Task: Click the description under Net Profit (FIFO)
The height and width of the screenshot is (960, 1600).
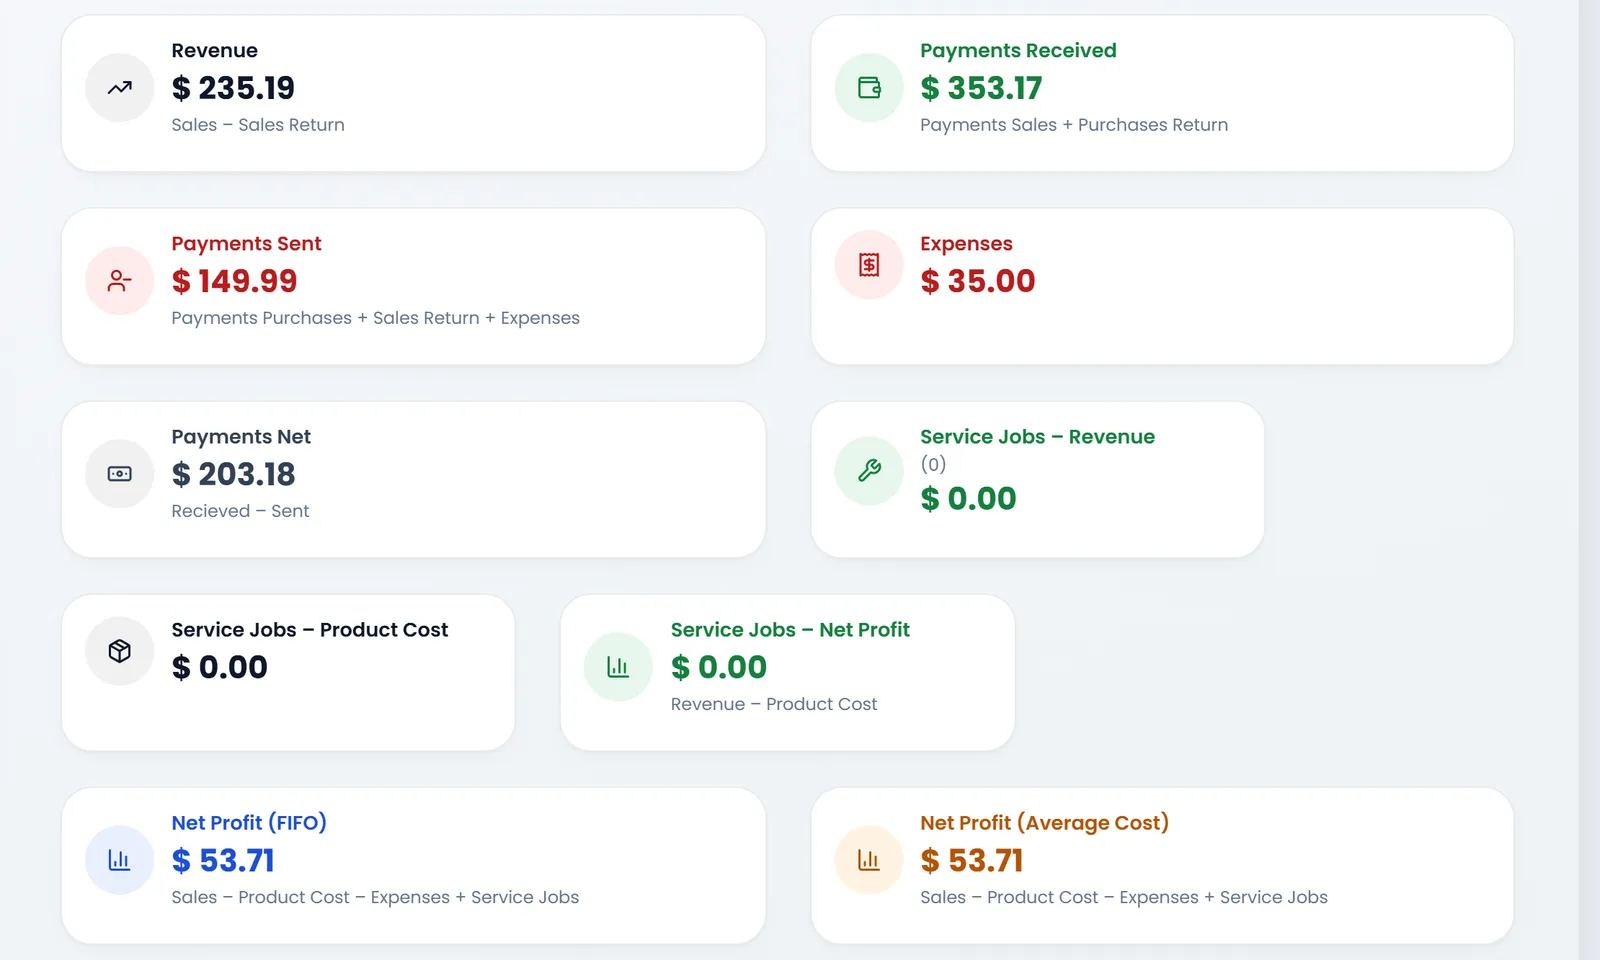Action: coord(375,897)
